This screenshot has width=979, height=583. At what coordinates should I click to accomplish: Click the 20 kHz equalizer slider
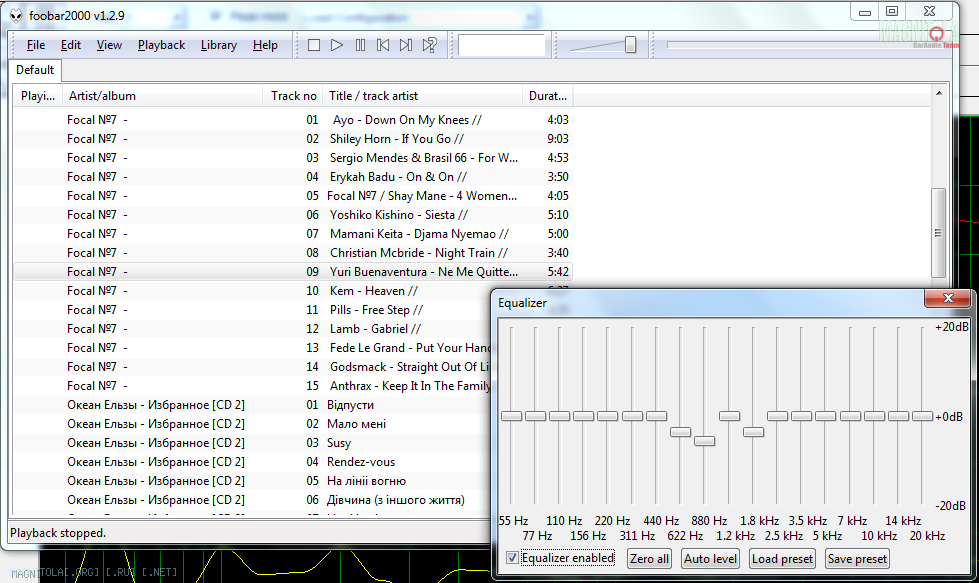coord(922,416)
